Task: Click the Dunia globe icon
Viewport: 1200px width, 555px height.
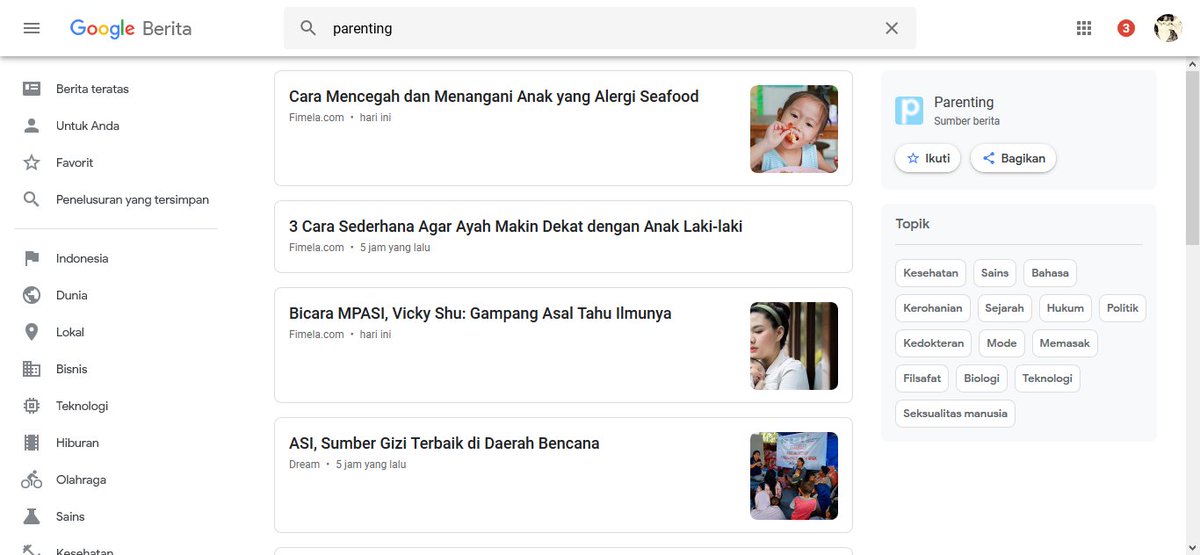Action: point(32,296)
